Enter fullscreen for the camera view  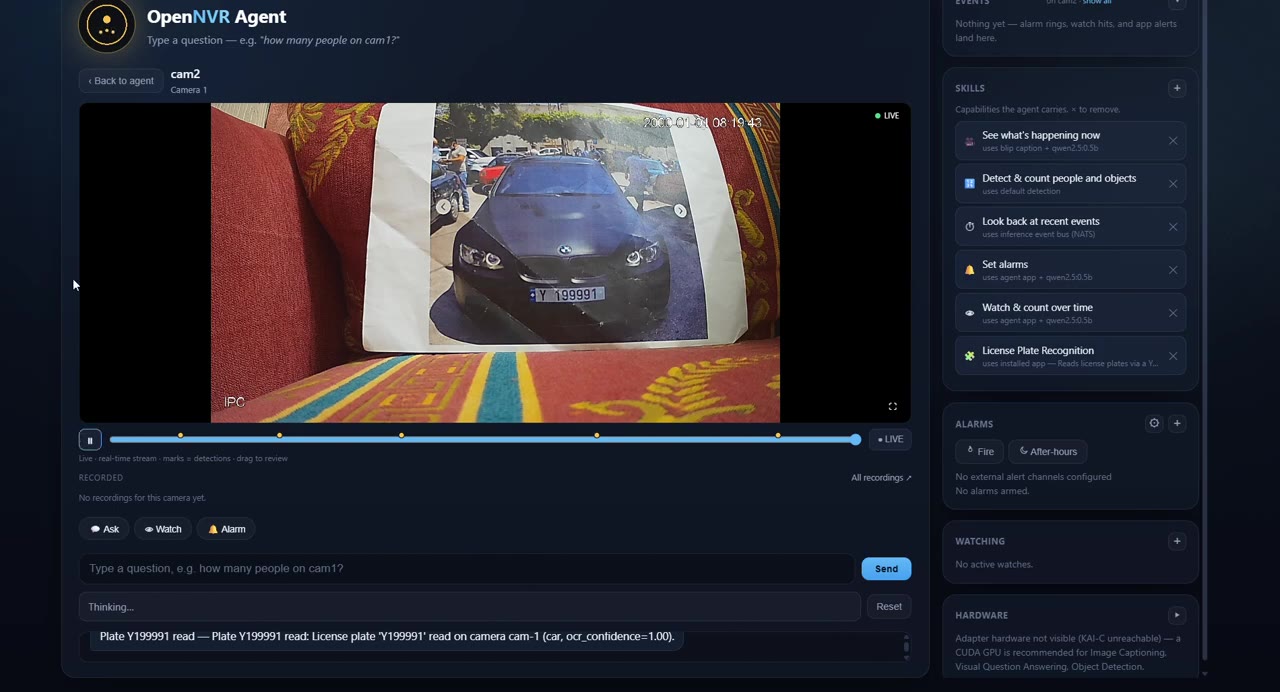tap(893, 406)
